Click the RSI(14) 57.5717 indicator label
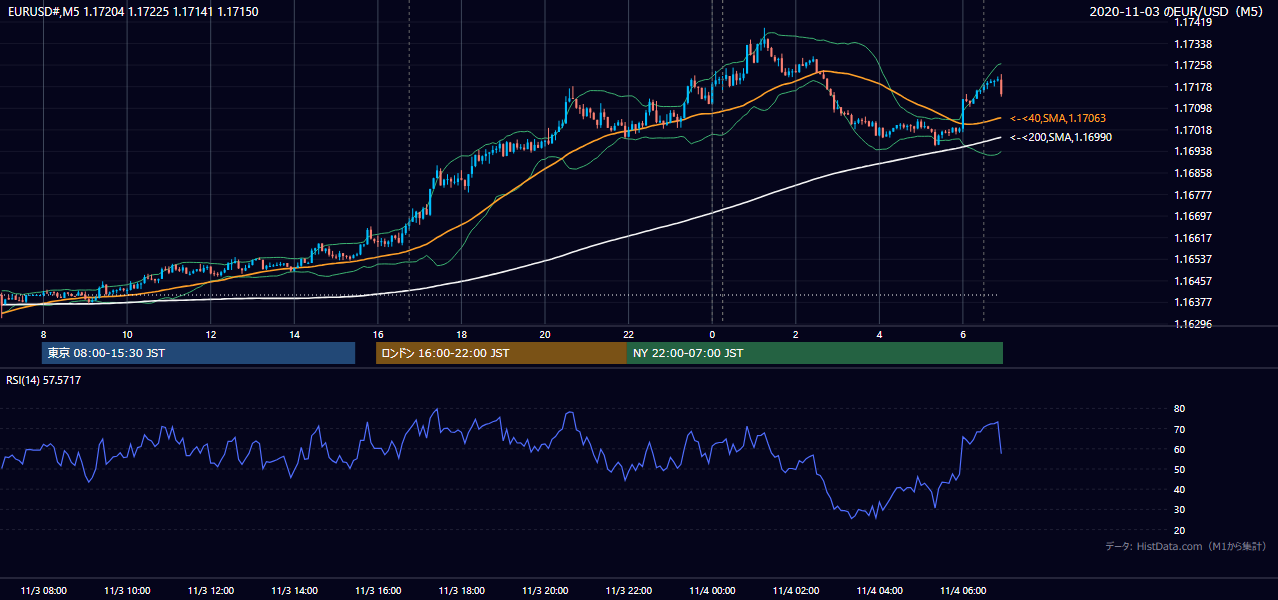The height and width of the screenshot is (600, 1278). click(44, 381)
